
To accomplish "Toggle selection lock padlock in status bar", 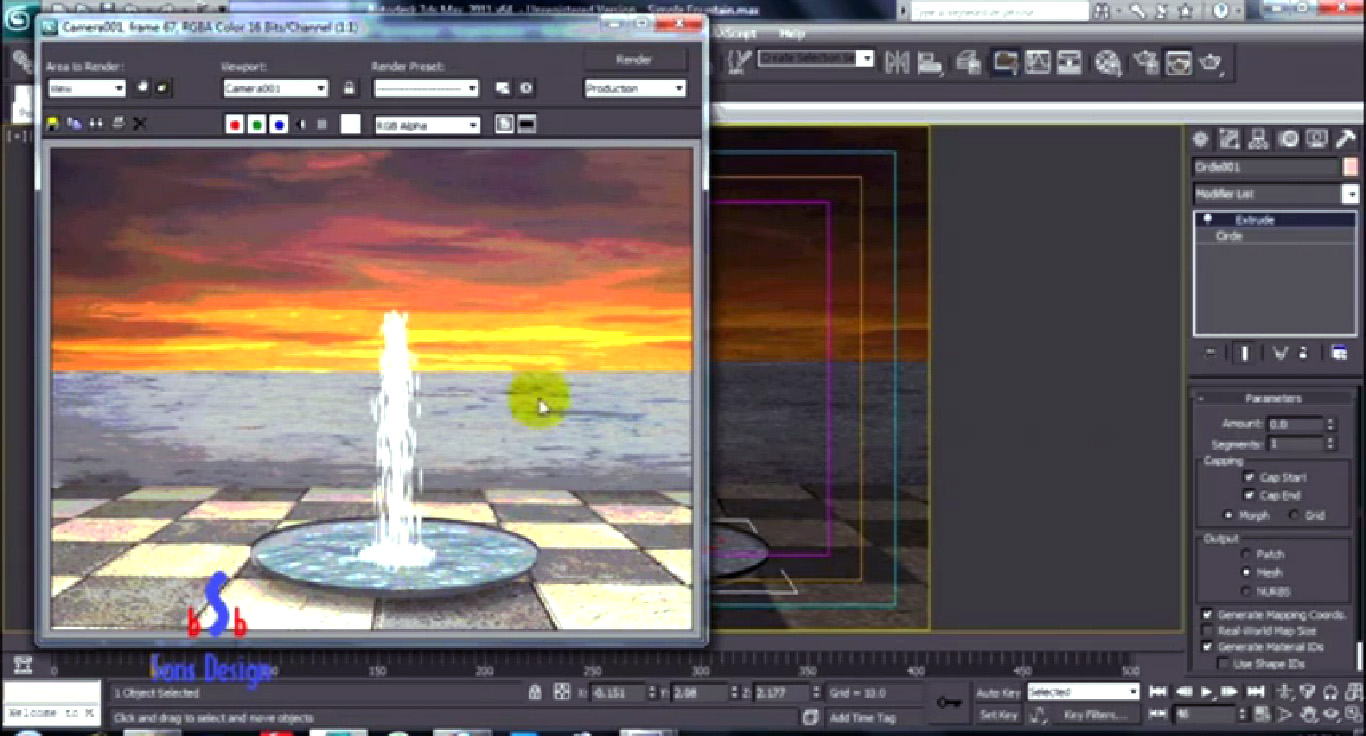I will (535, 692).
